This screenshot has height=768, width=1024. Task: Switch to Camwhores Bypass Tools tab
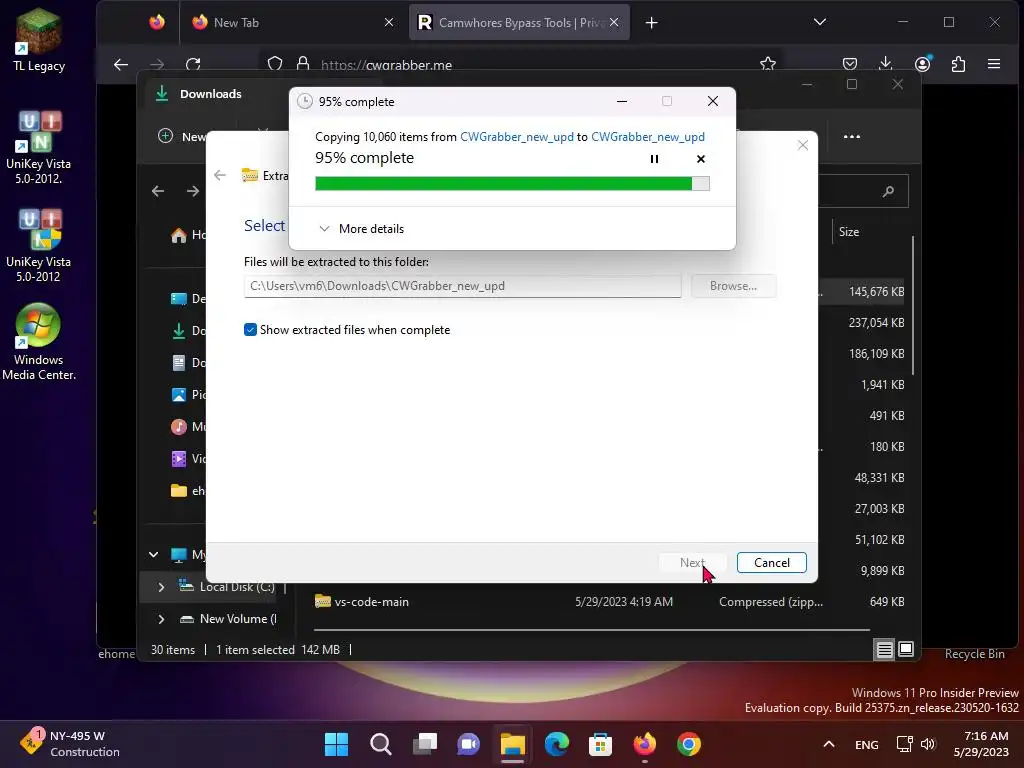519,23
